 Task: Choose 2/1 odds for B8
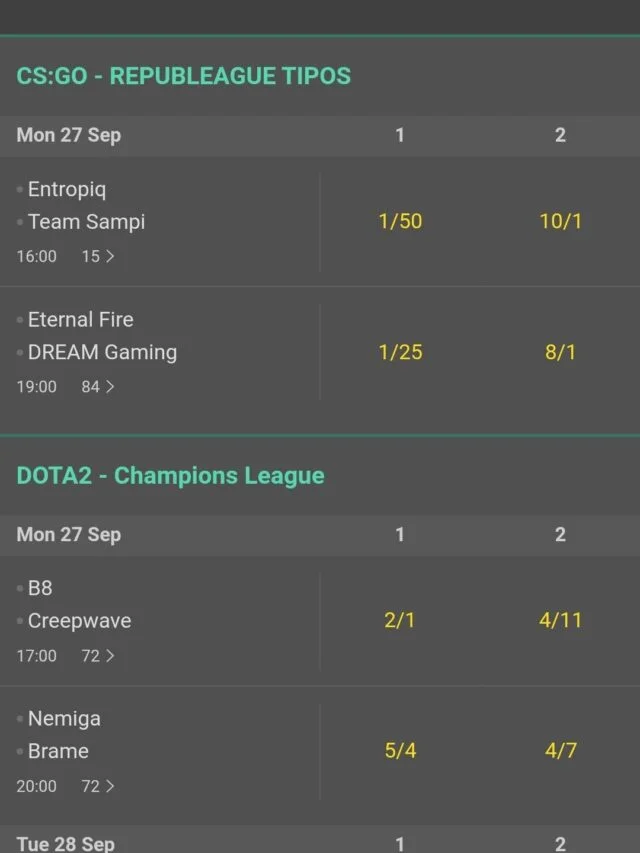399,620
